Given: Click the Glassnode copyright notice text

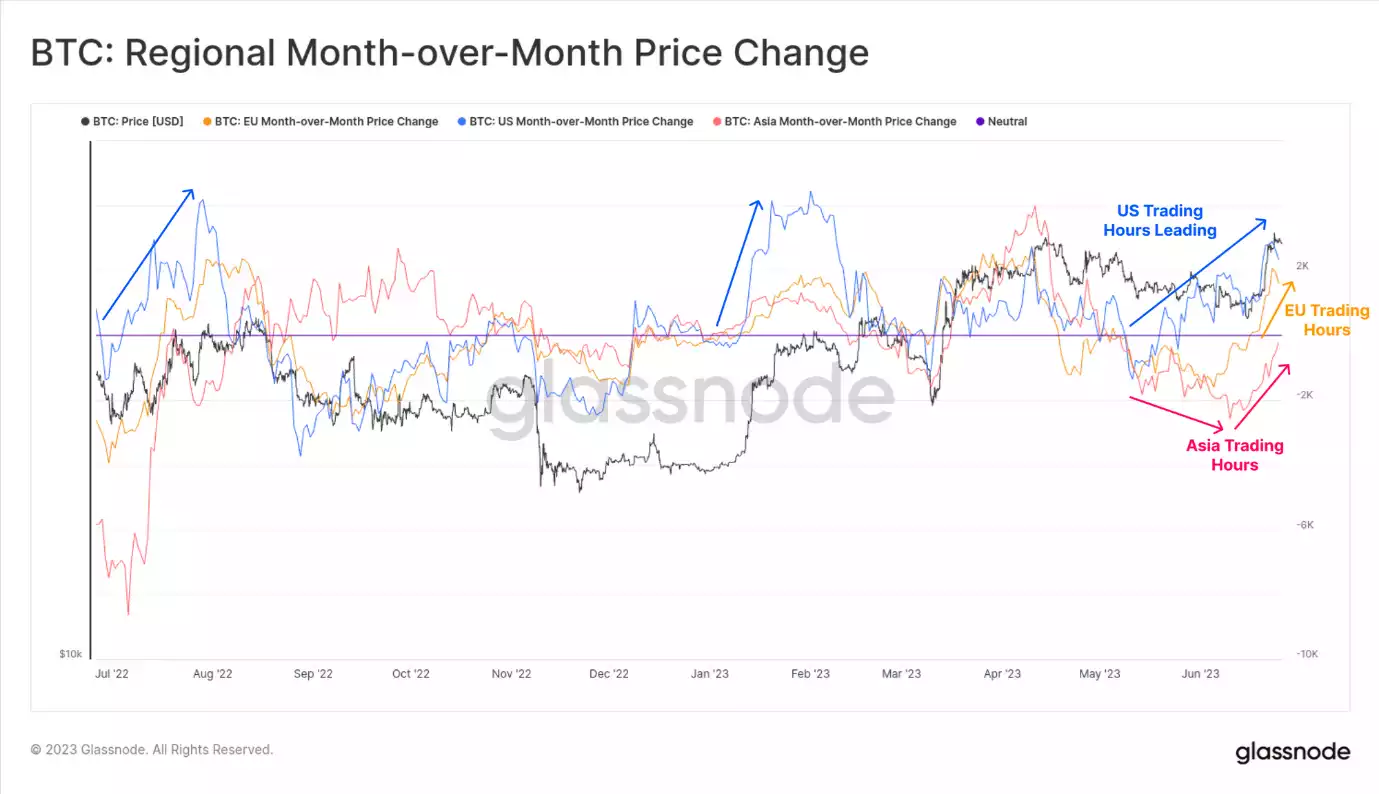Looking at the screenshot, I should (x=151, y=749).
